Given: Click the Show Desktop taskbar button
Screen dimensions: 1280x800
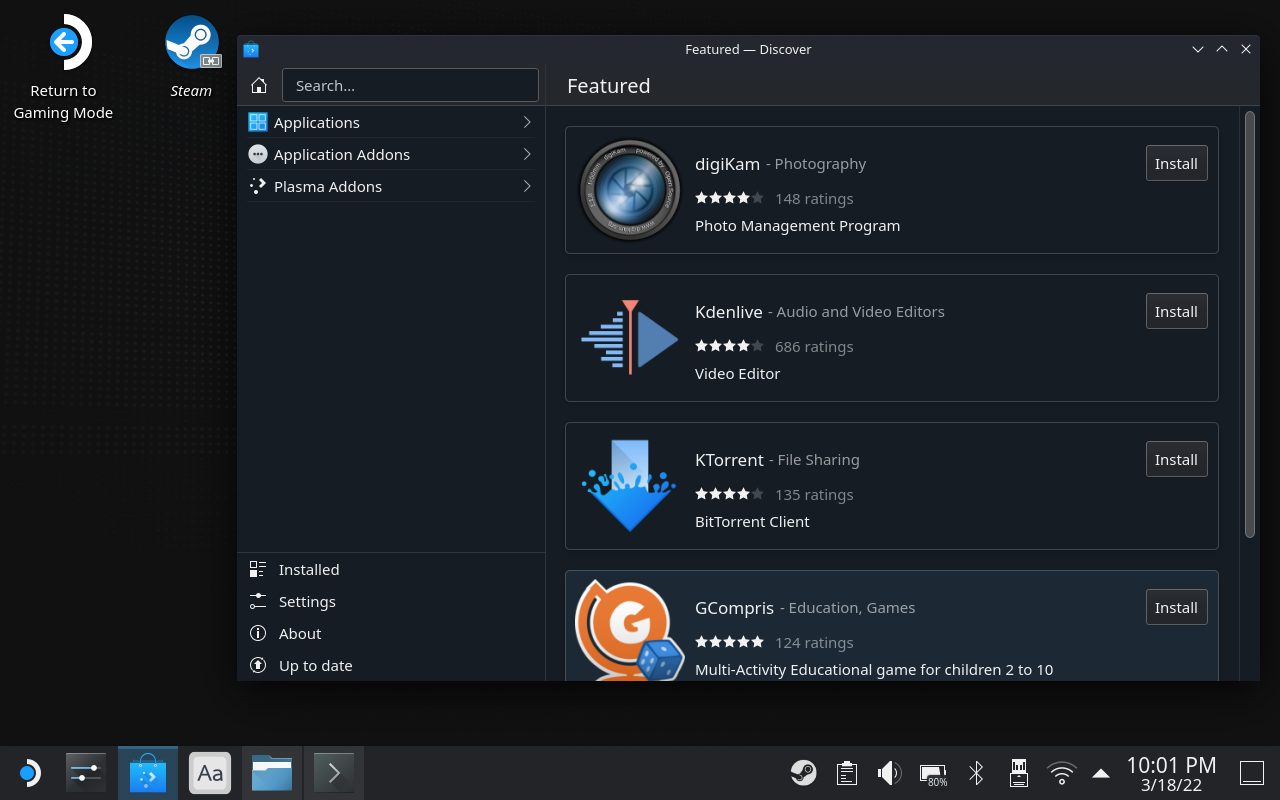Looking at the screenshot, I should click(1252, 773).
